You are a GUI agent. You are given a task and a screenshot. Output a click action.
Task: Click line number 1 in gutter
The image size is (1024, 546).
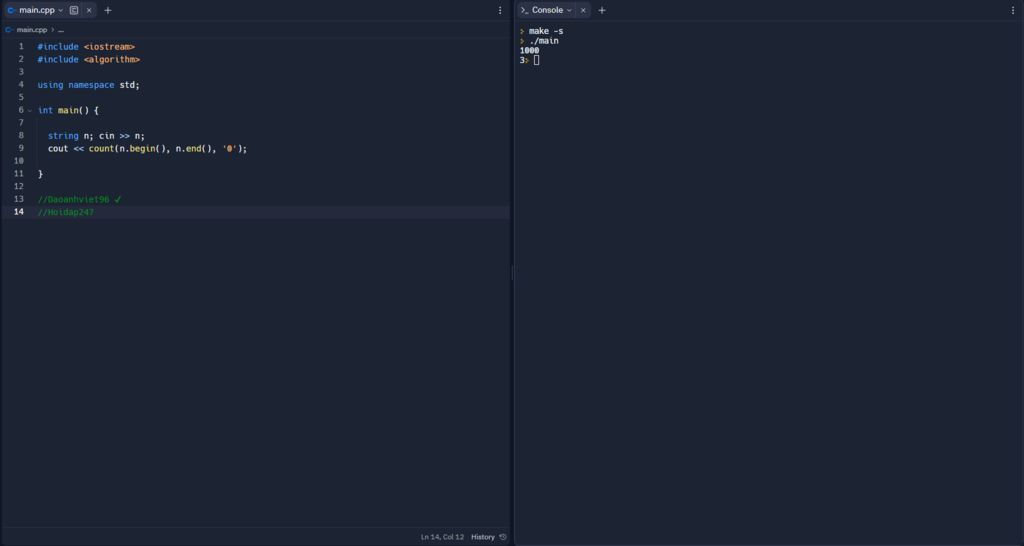[x=21, y=47]
